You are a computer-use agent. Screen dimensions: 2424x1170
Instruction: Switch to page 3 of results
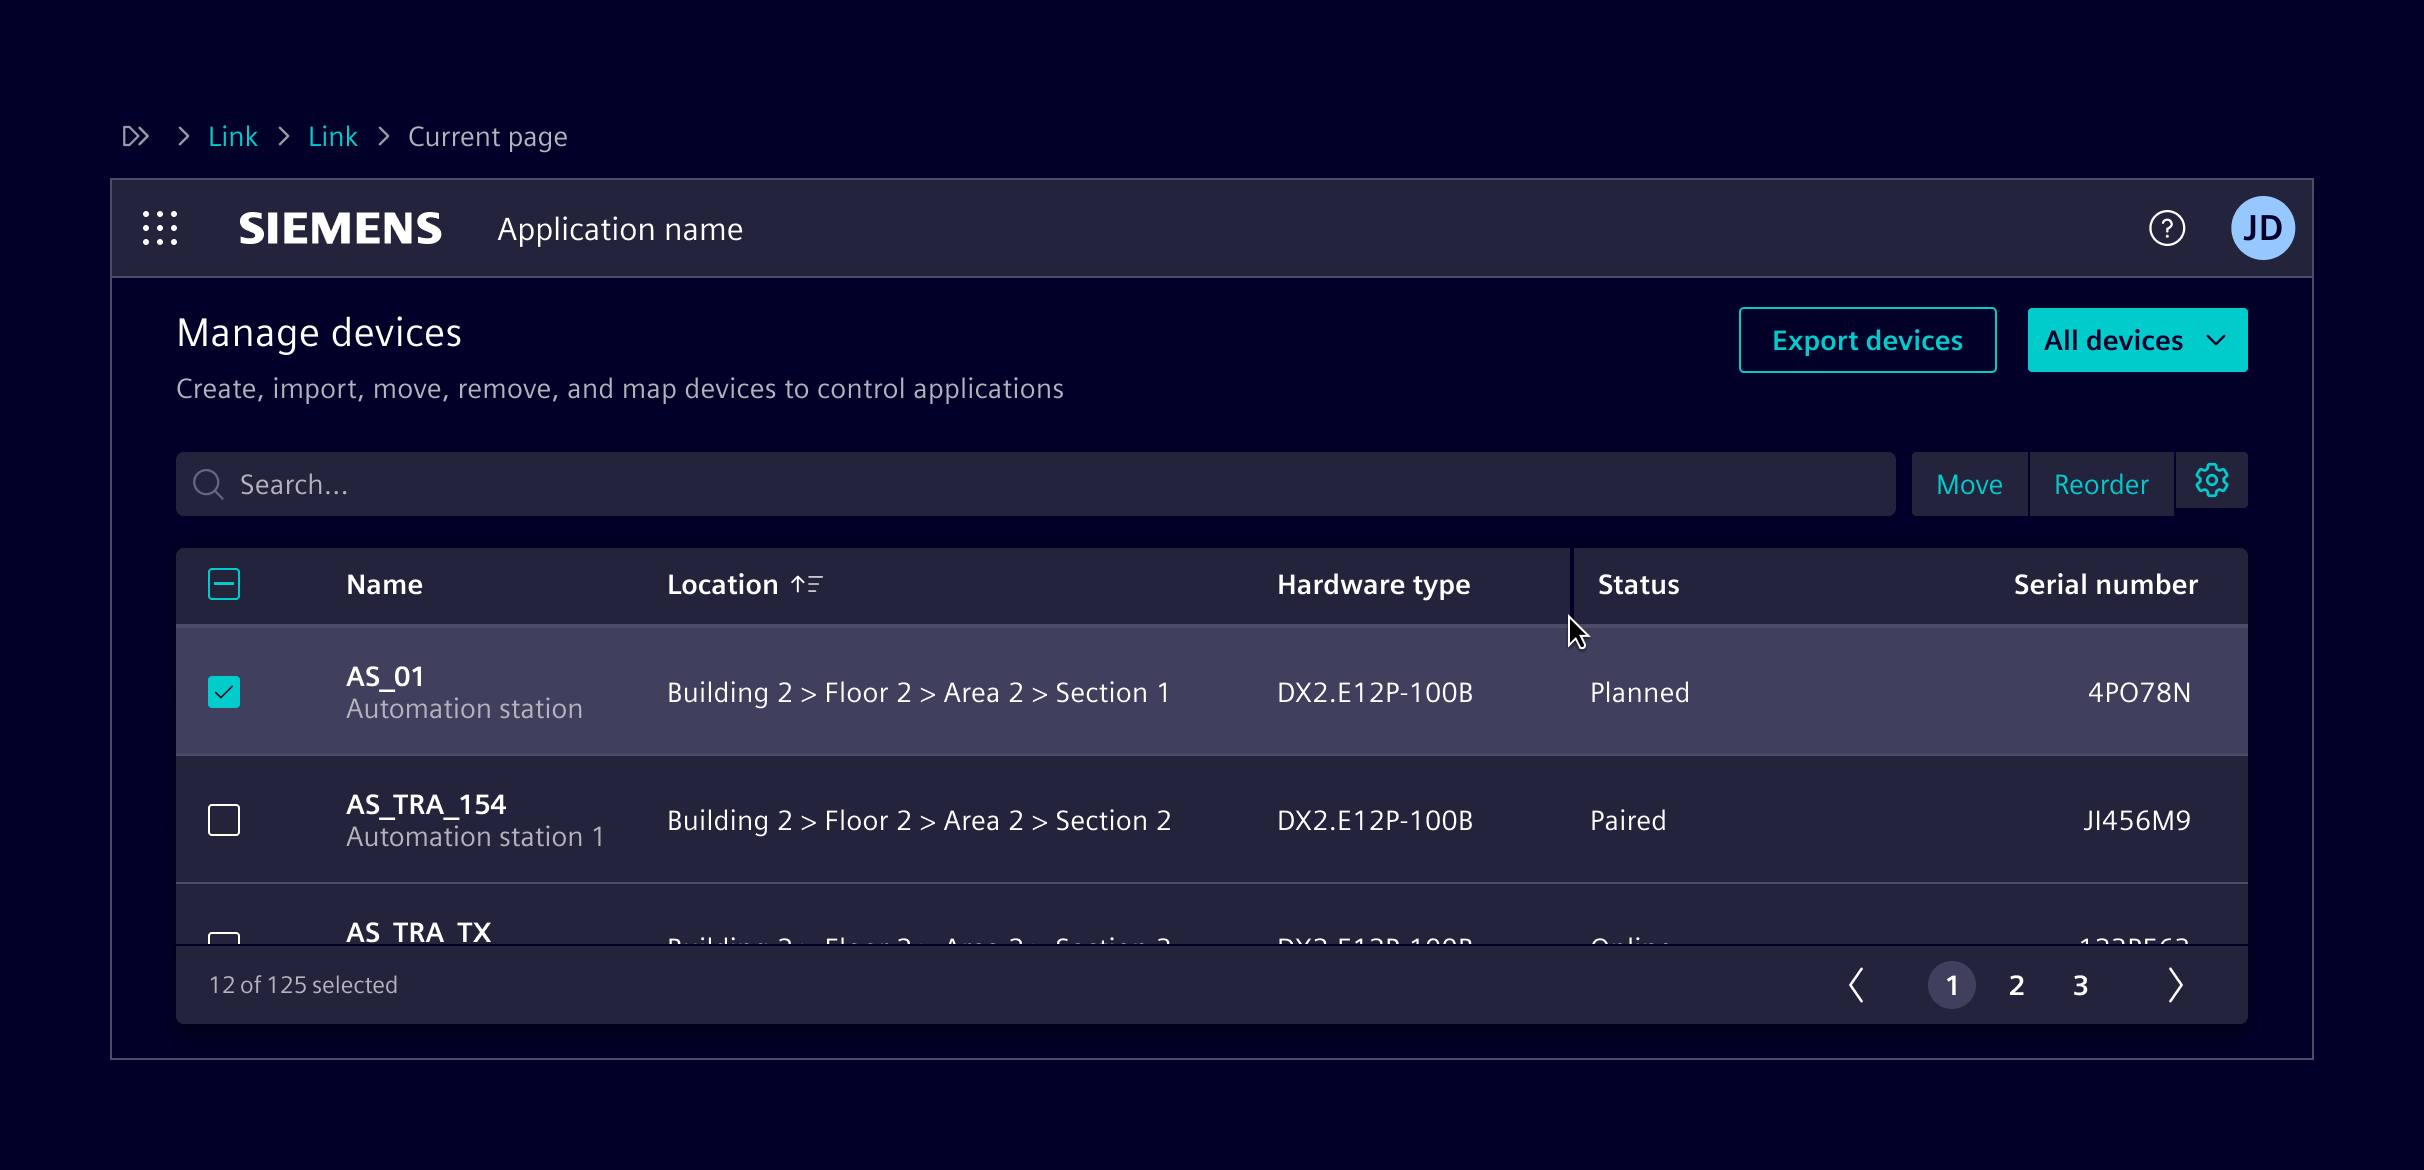point(2081,985)
